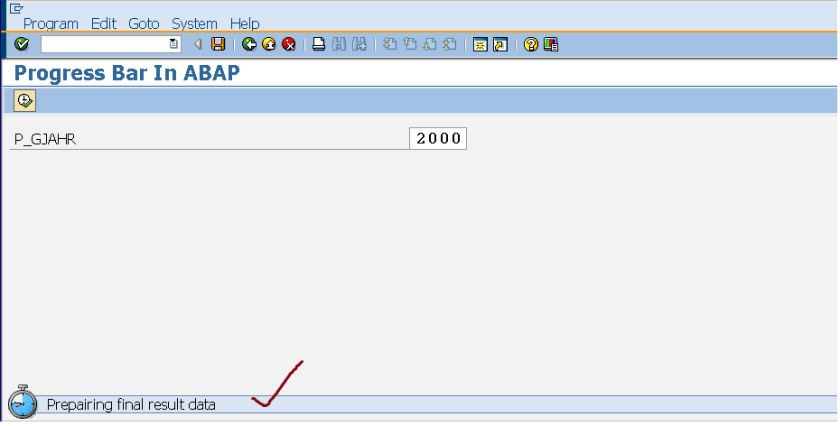Click the green Back arrow icon
The width and height of the screenshot is (840, 426).
click(x=249, y=44)
